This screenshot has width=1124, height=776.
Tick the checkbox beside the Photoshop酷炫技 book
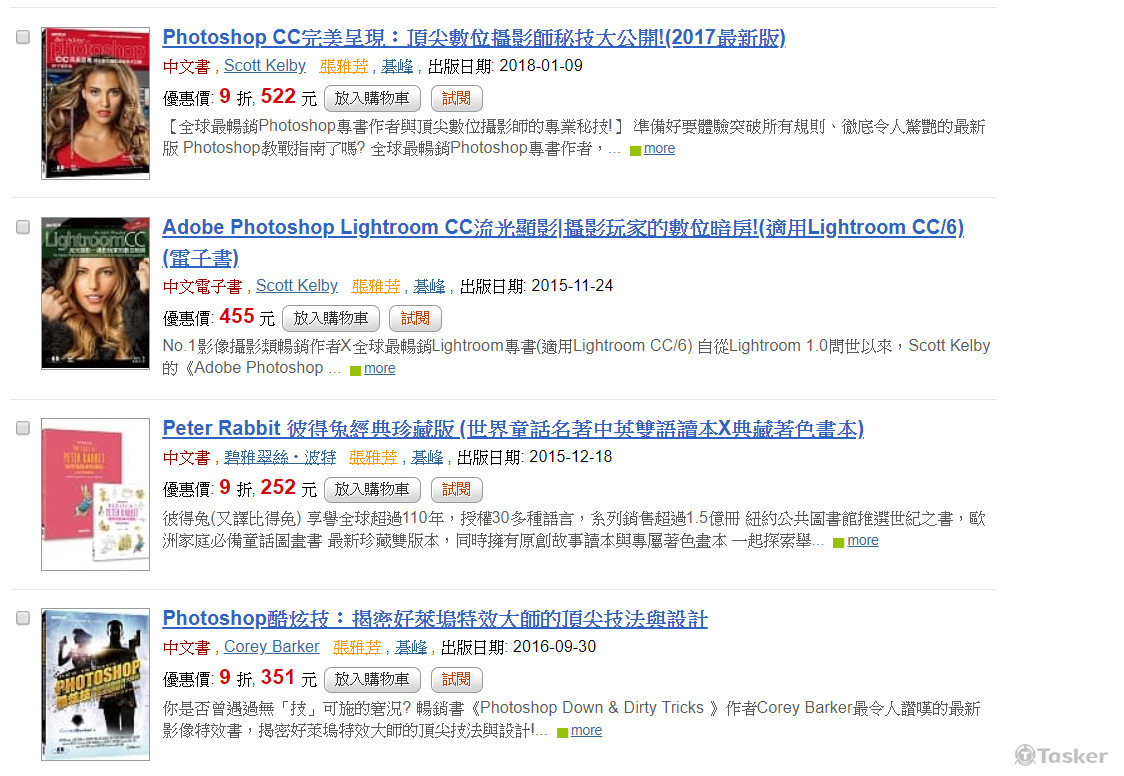pos(23,618)
